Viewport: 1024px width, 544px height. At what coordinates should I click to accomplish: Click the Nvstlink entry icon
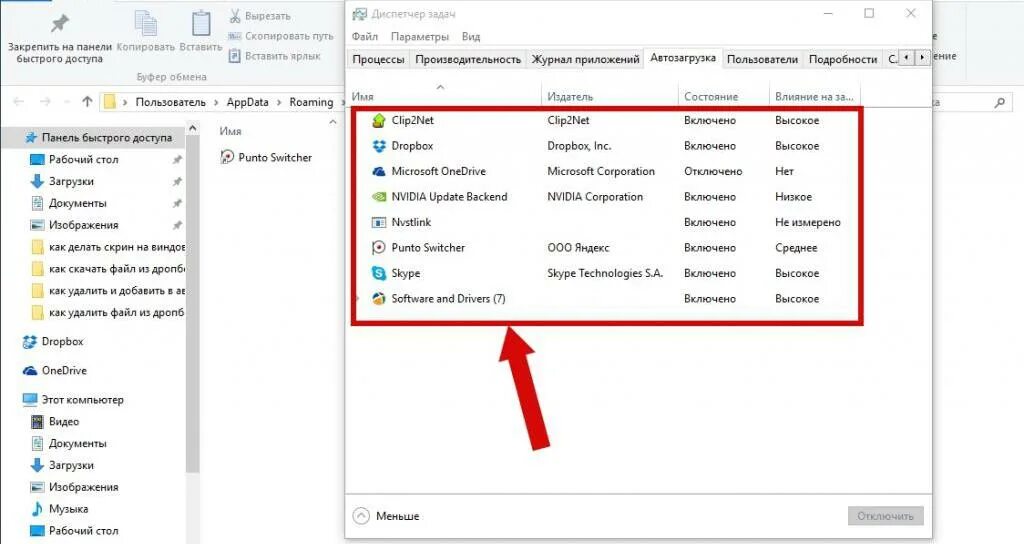click(x=379, y=222)
